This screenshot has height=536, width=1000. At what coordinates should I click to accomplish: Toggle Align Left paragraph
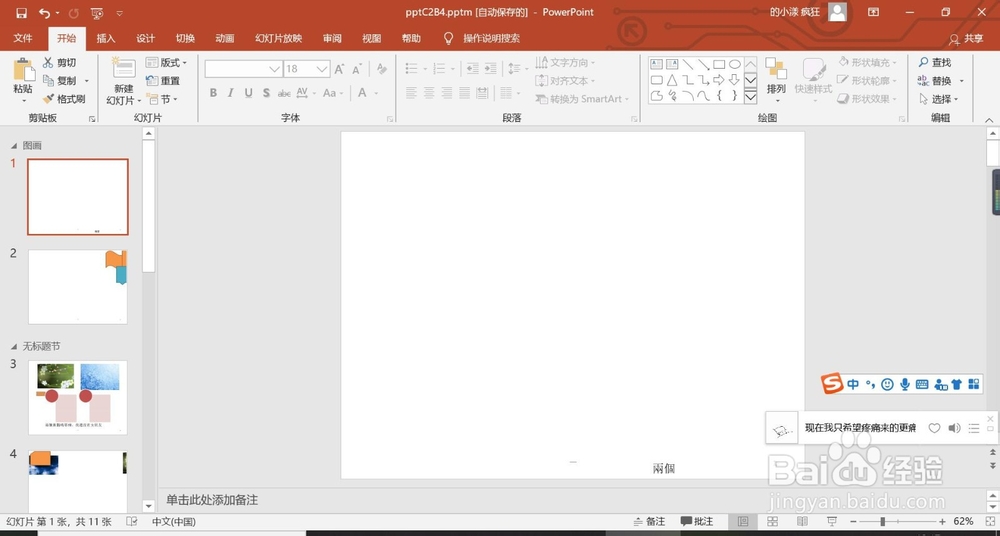tap(411, 93)
